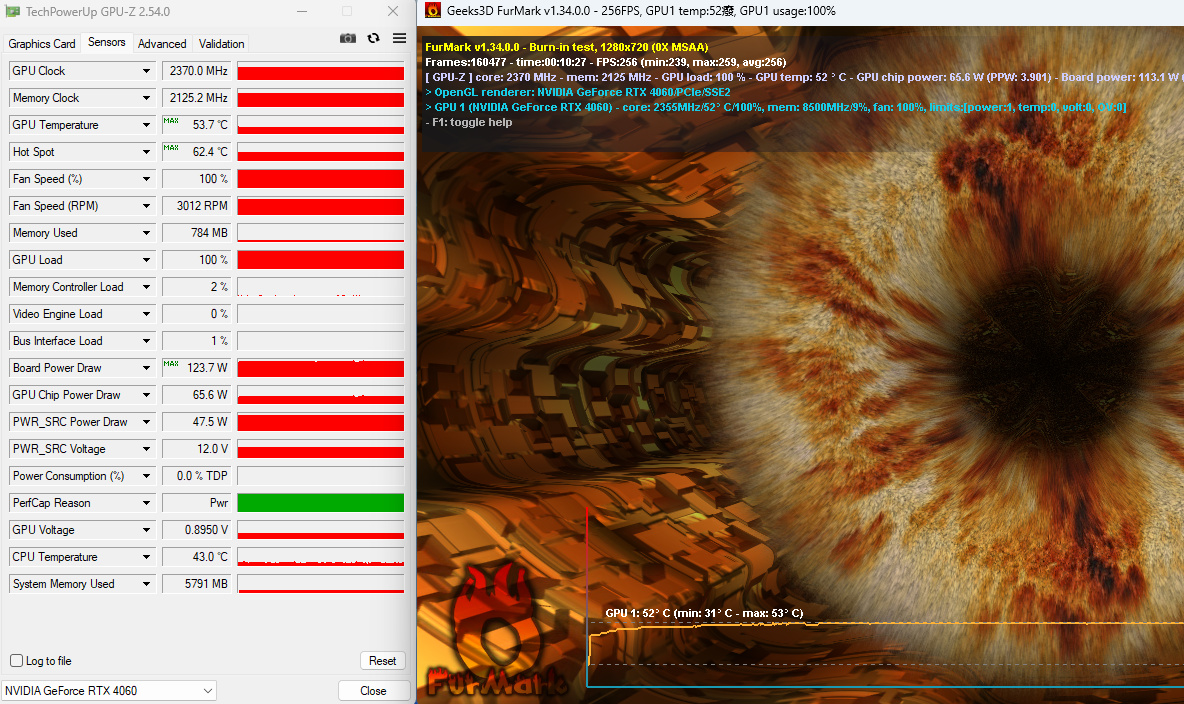This screenshot has width=1184, height=704.
Task: Click the GPU Voltage value 0.8950 V
Action: pyautogui.click(x=196, y=530)
